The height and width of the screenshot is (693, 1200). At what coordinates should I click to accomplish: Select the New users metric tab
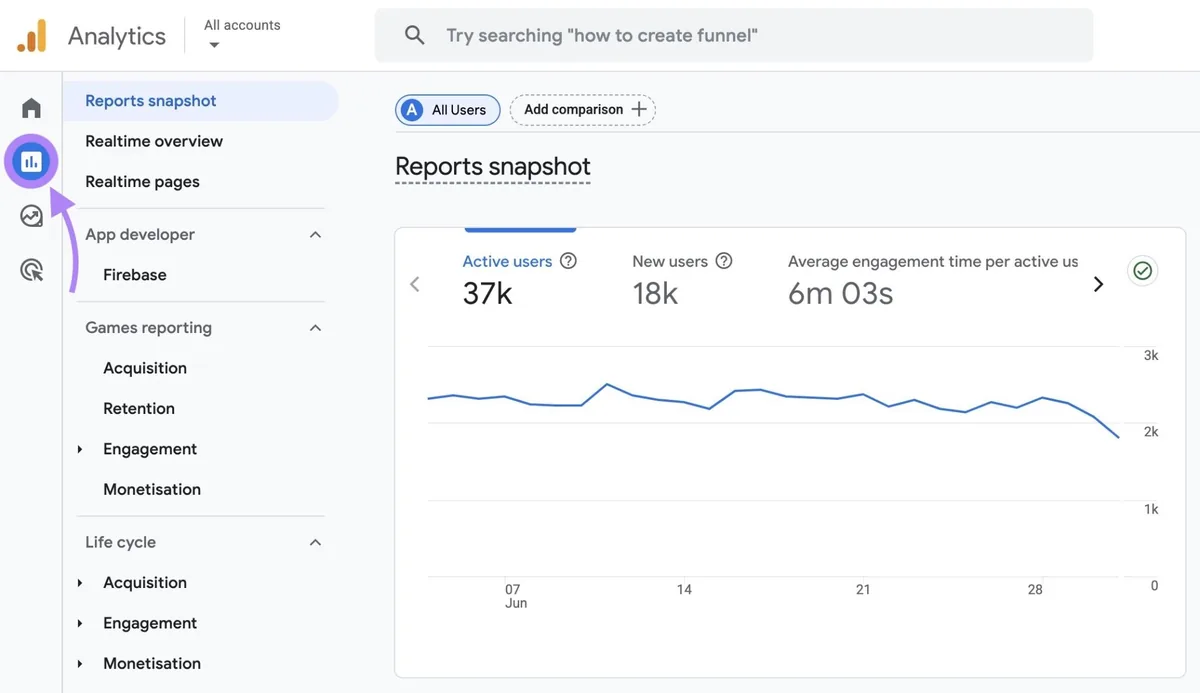click(x=682, y=278)
